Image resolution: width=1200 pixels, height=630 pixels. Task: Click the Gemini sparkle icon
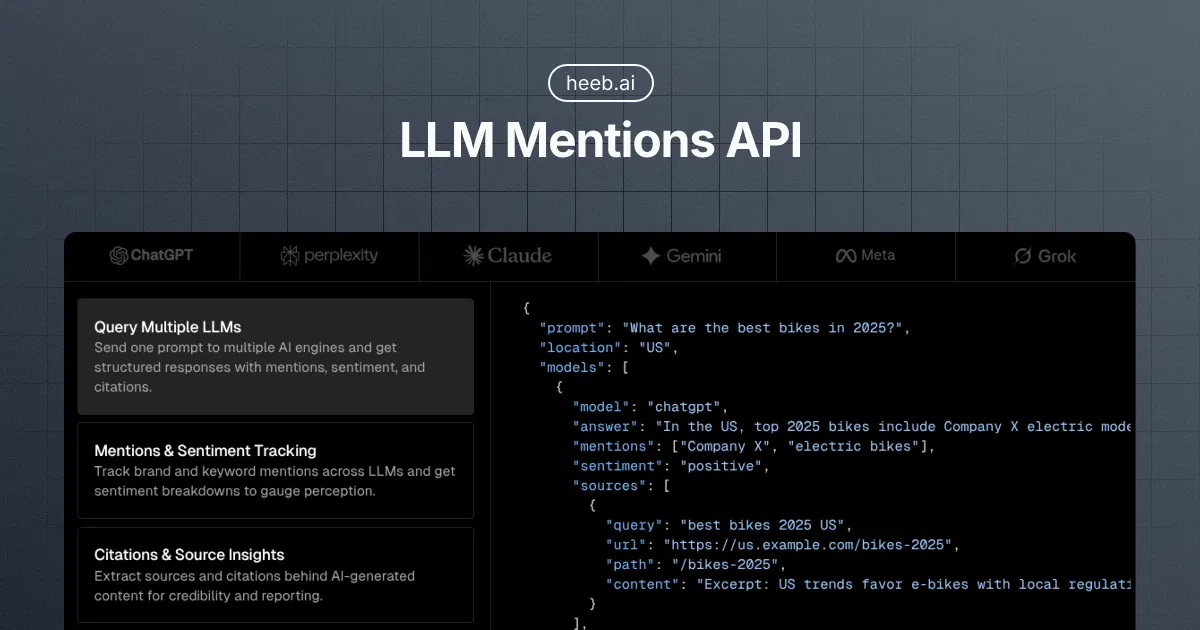tap(650, 256)
